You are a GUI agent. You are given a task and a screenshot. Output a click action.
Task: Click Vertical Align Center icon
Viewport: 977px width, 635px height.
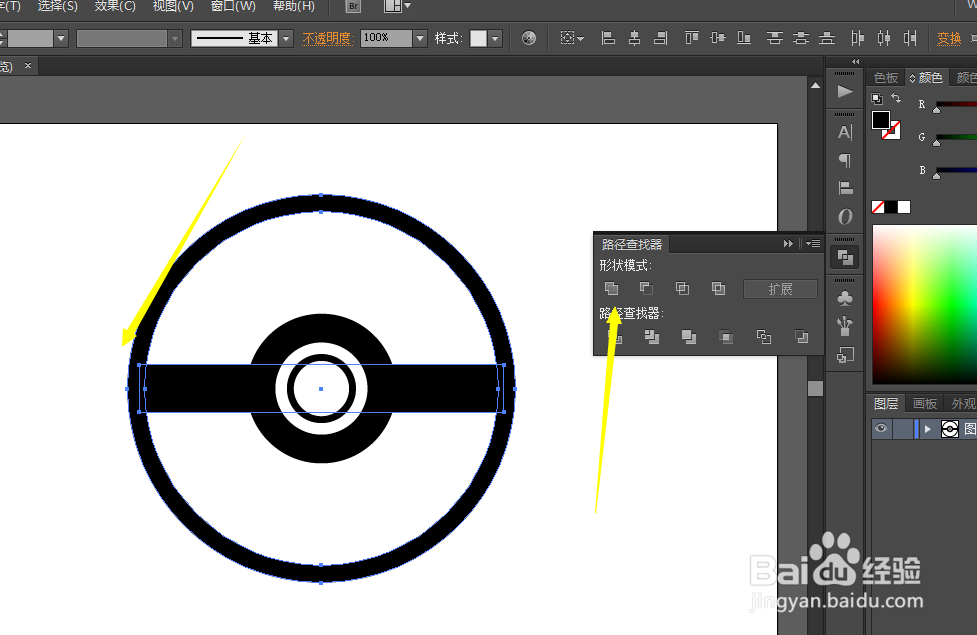click(718, 39)
